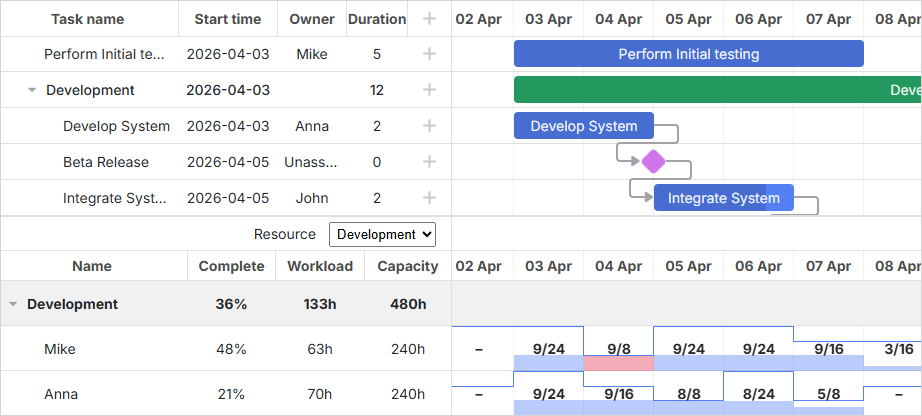Click Anna's 9/16 cell on 04 Apr
Image resolution: width=922 pixels, height=416 pixels.
pos(619,394)
